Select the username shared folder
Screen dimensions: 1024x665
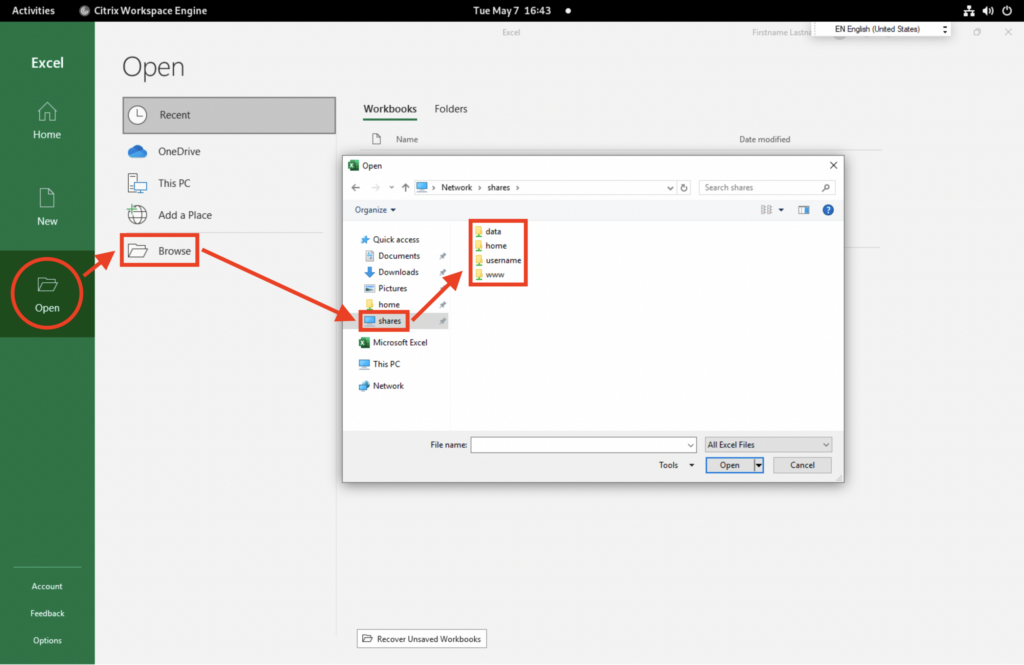pyautogui.click(x=498, y=260)
